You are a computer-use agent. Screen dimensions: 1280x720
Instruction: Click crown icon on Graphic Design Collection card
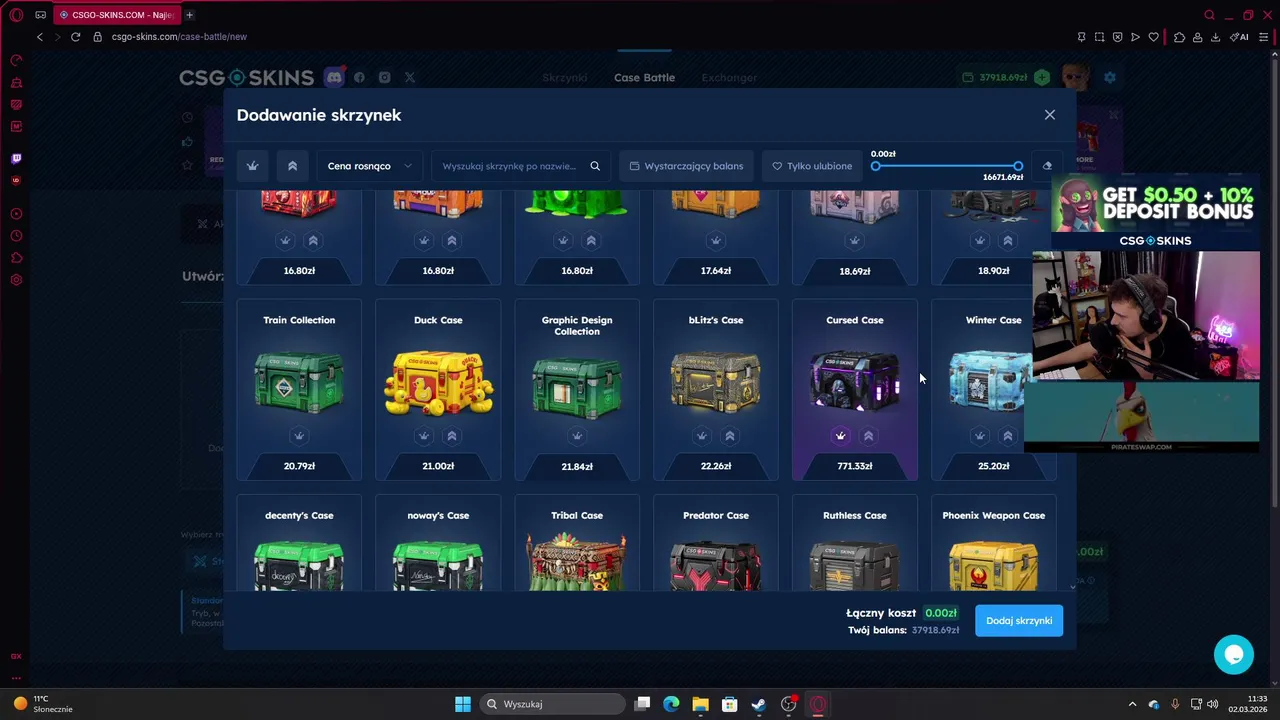(x=577, y=436)
